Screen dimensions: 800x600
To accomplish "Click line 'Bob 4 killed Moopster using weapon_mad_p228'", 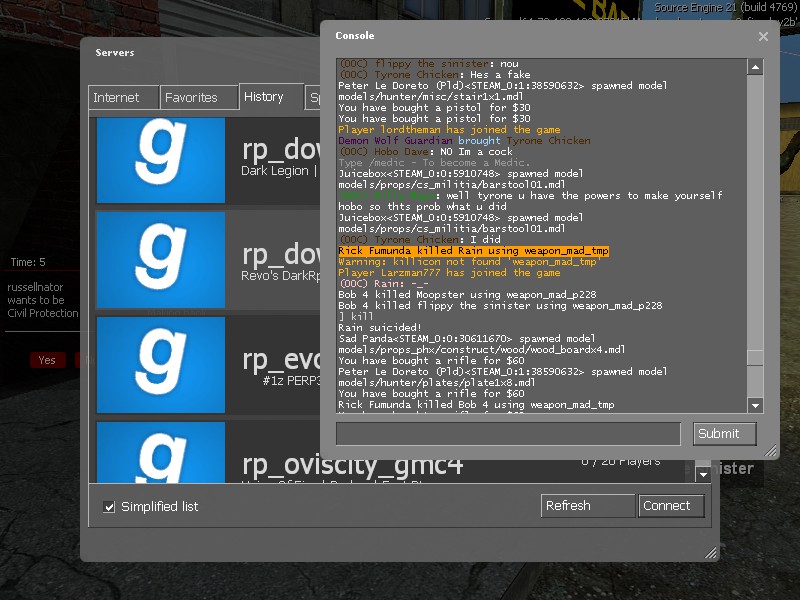I will tap(467, 294).
